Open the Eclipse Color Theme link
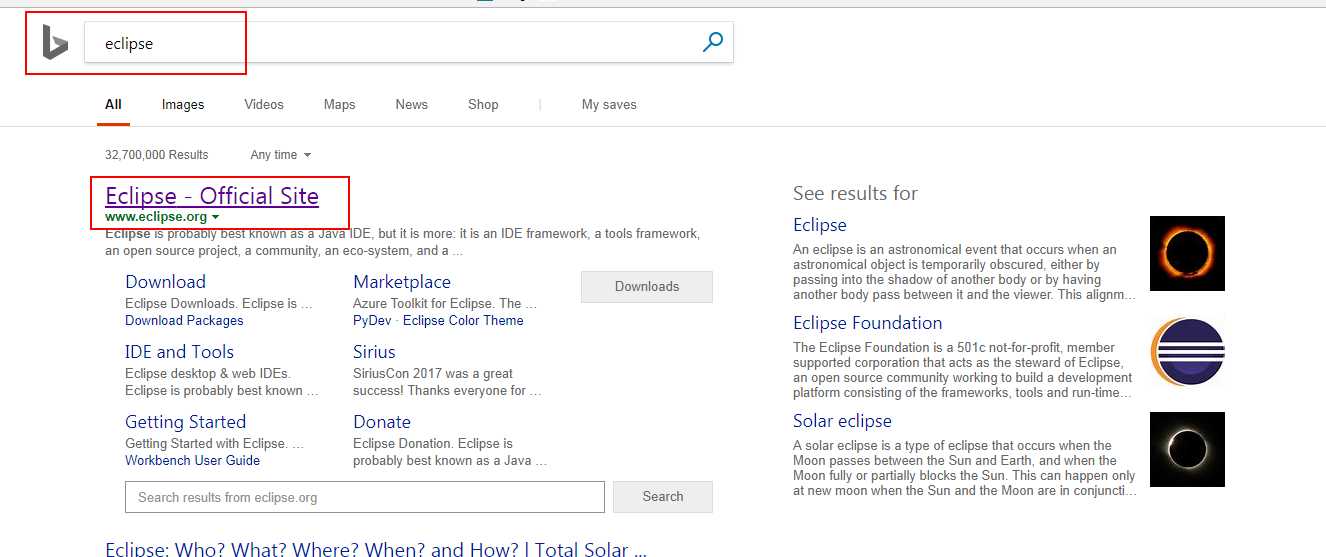 pyautogui.click(x=463, y=320)
